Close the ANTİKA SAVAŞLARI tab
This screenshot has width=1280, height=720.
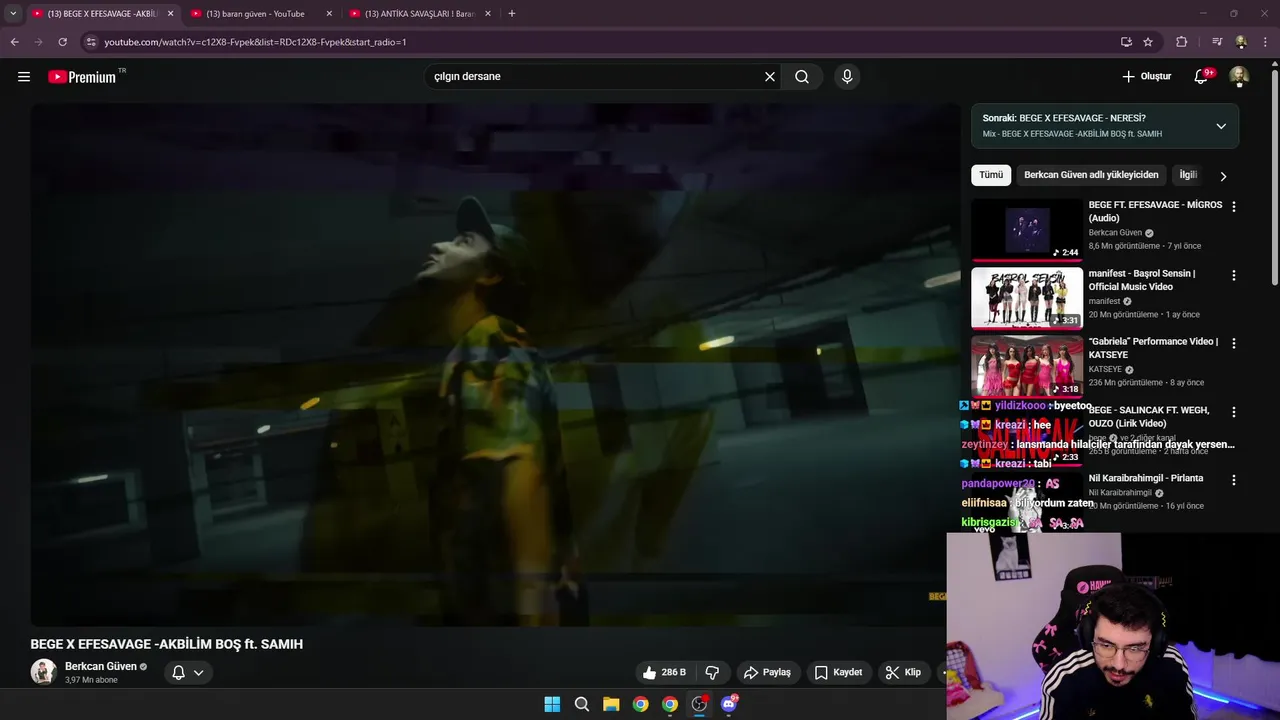[488, 14]
